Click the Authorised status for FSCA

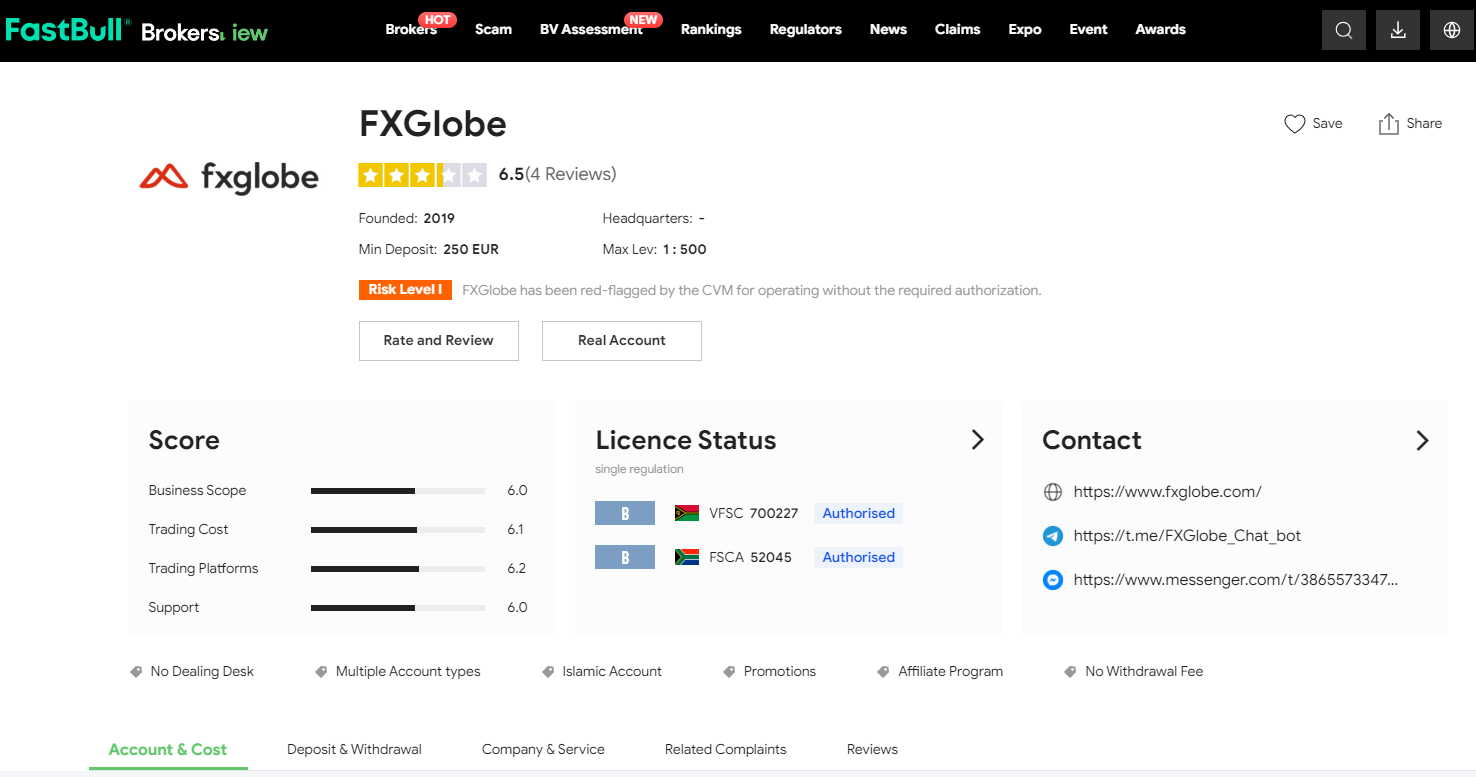point(858,557)
